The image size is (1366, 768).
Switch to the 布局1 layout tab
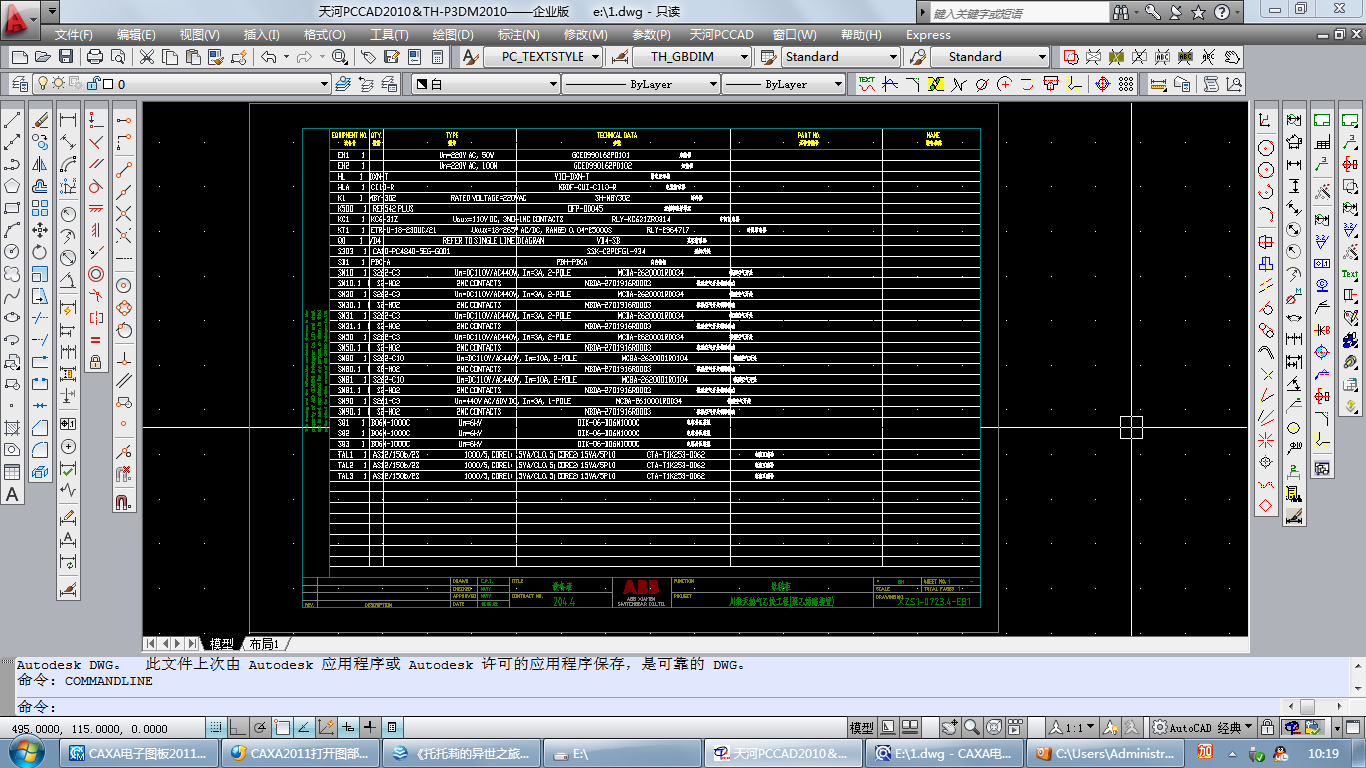point(264,643)
